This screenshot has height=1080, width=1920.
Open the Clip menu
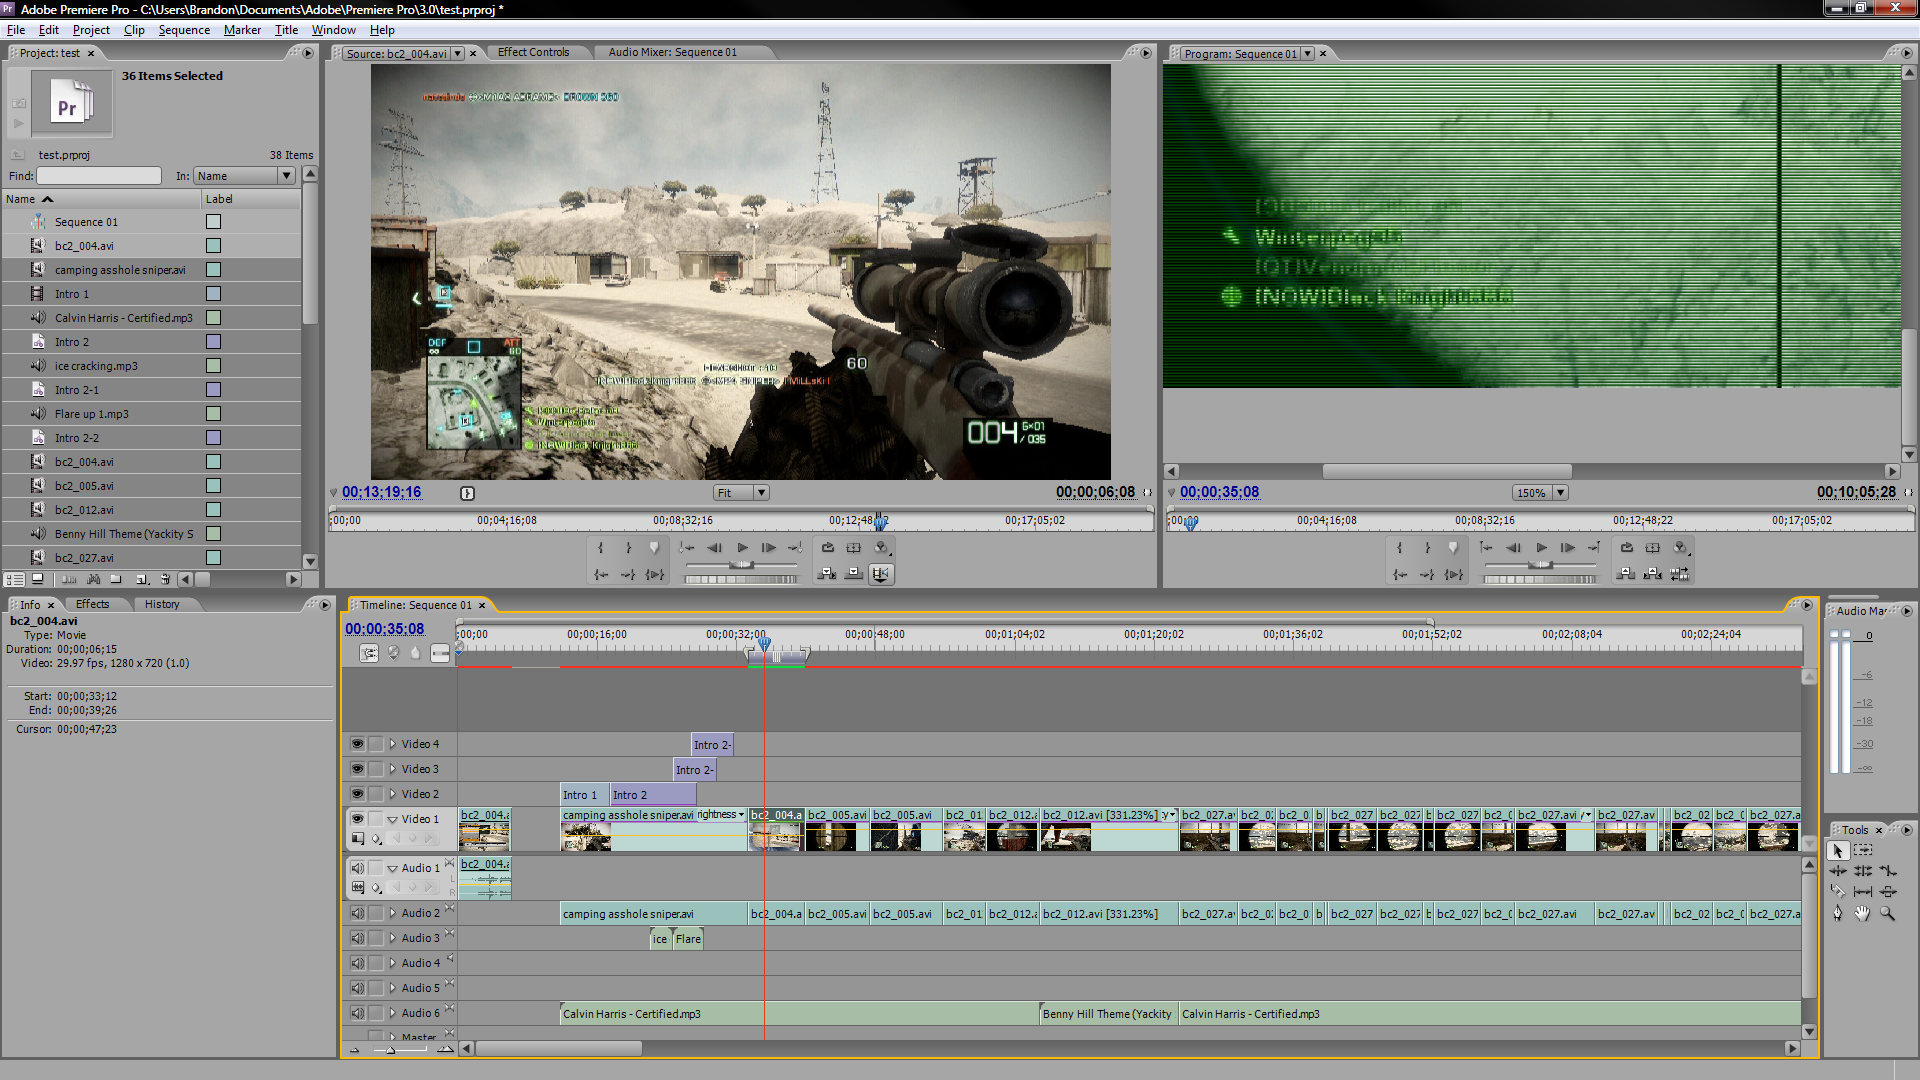[x=134, y=30]
